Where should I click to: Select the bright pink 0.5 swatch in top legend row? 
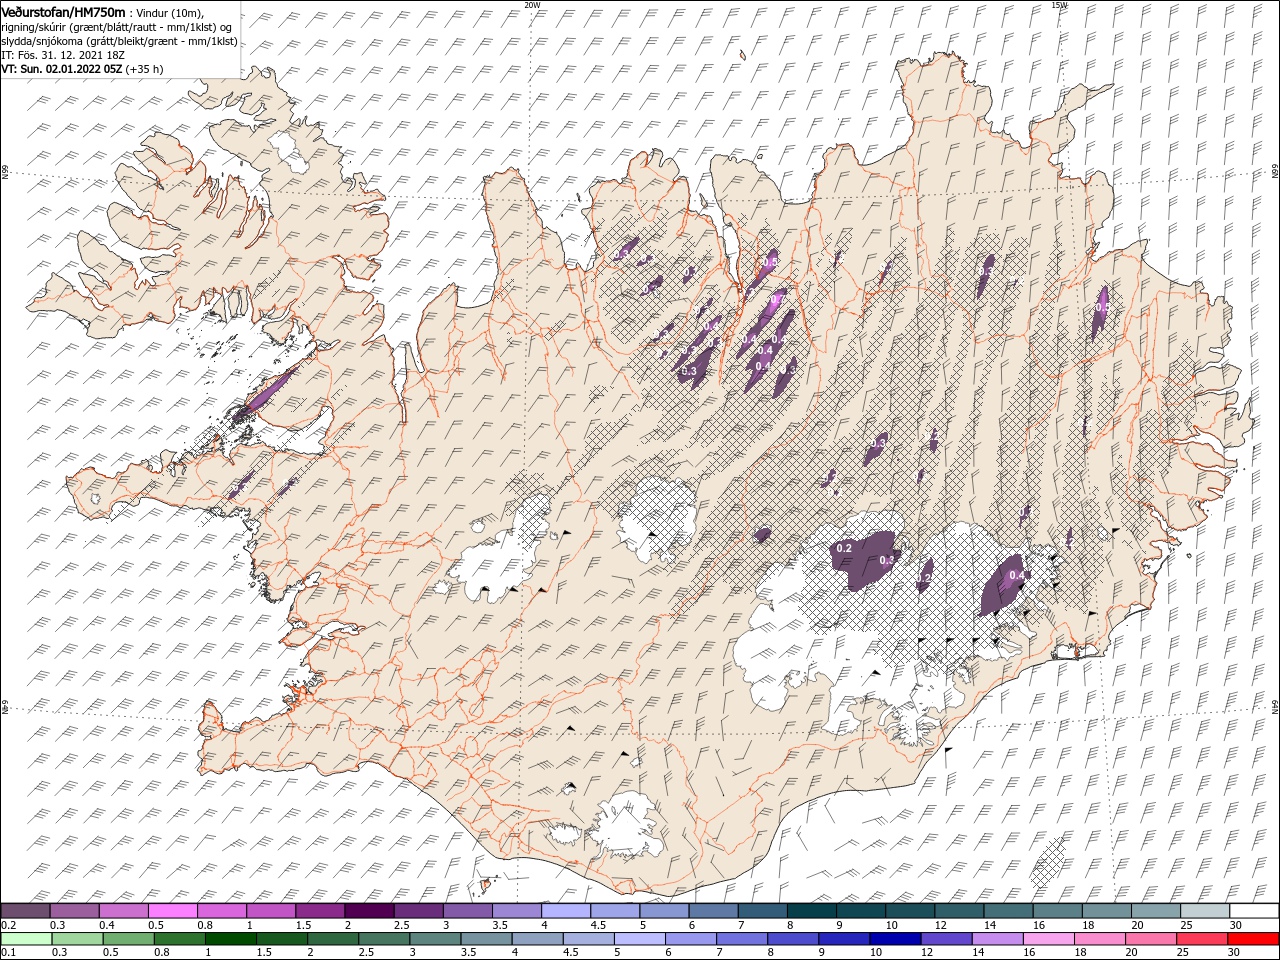[x=172, y=911]
